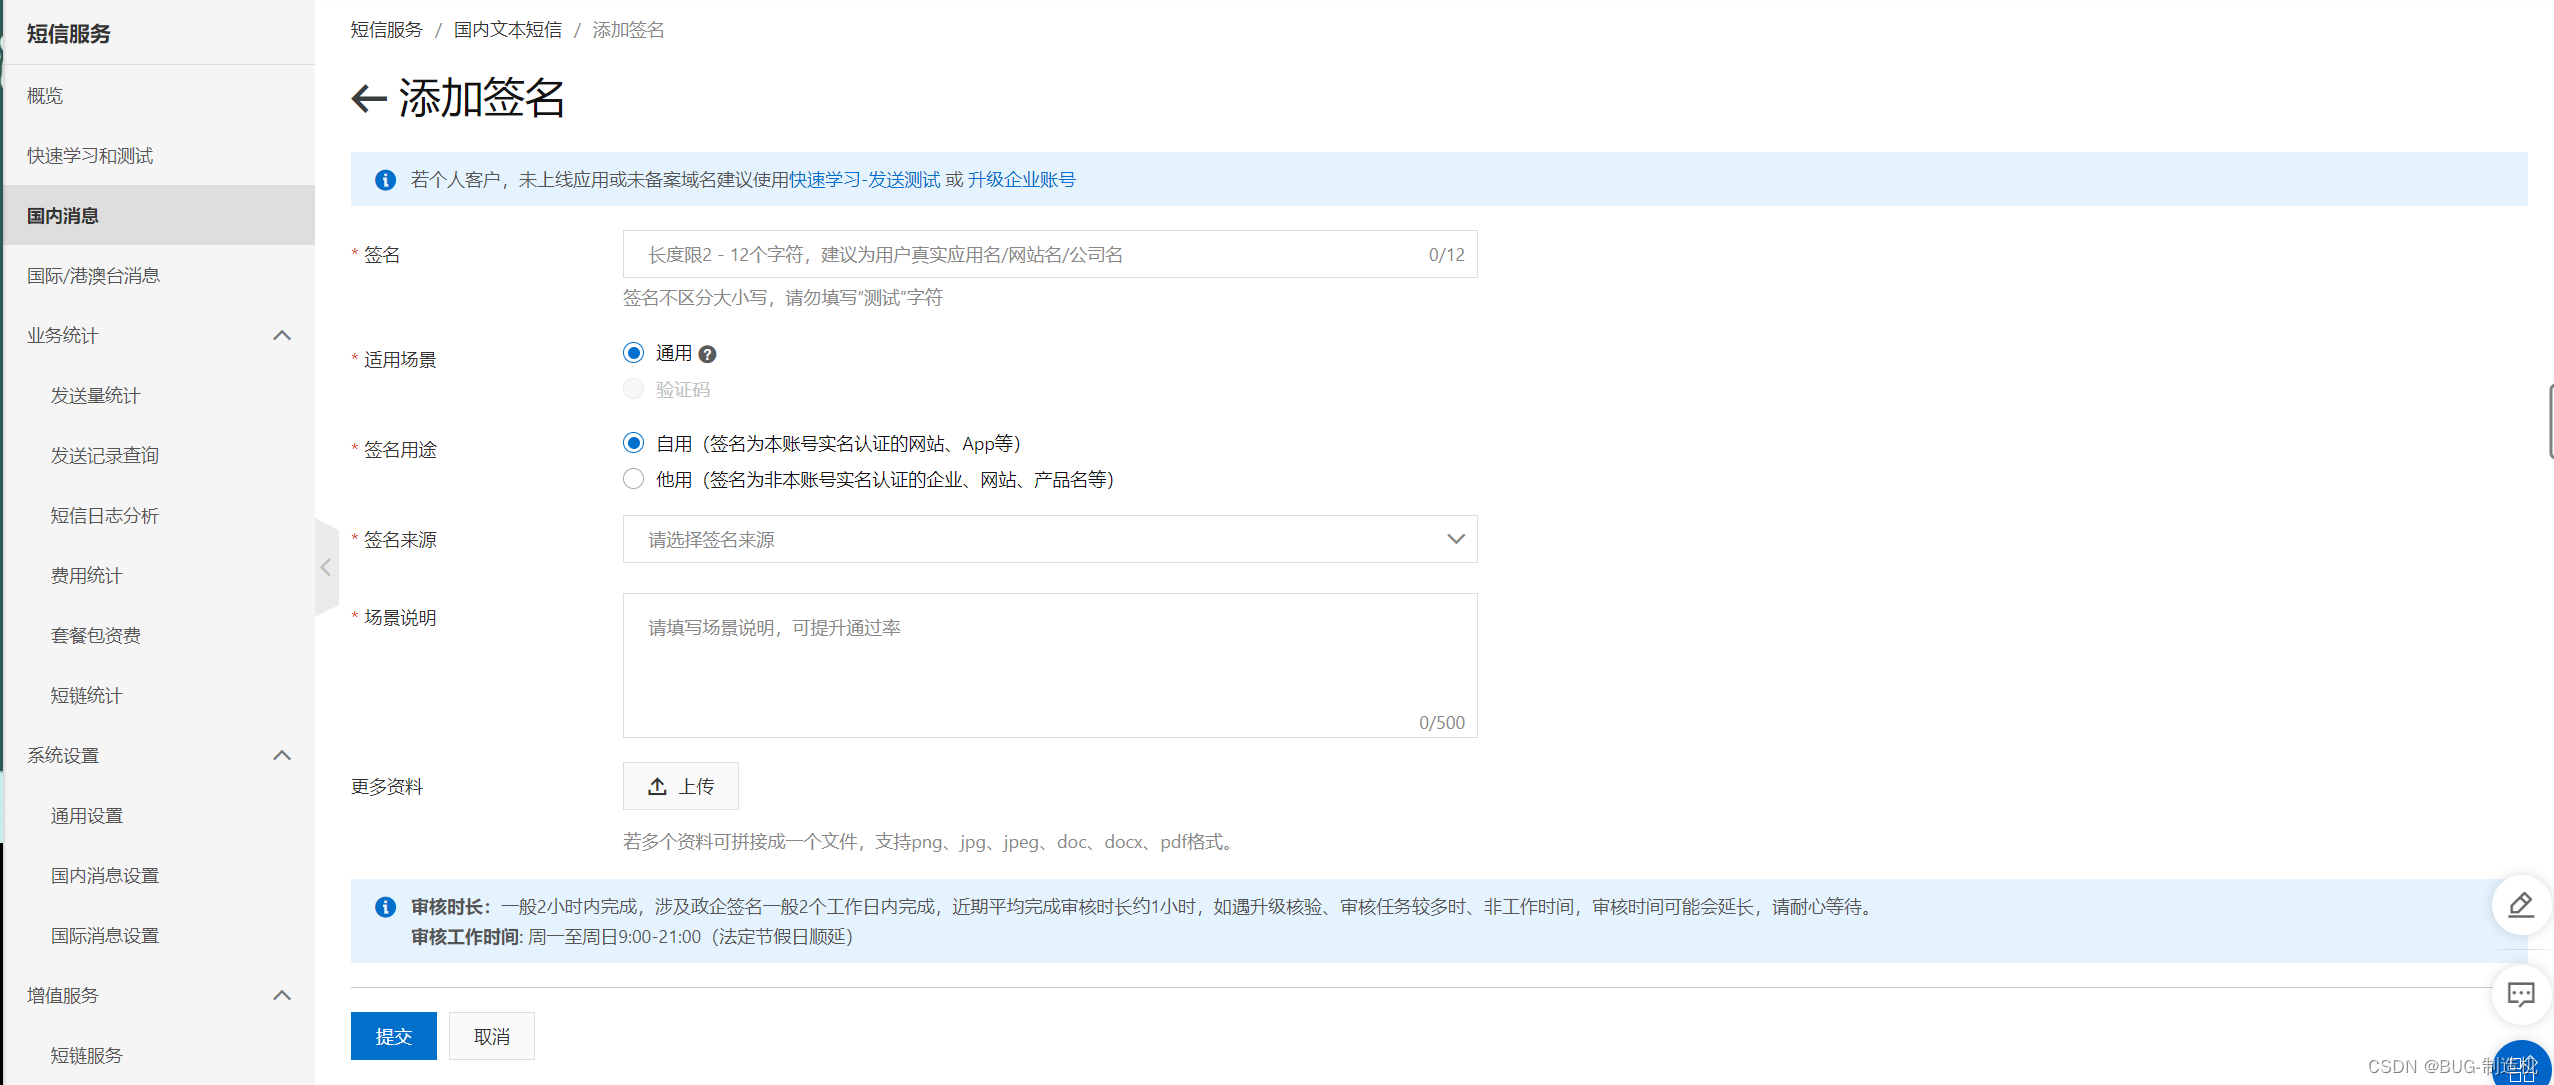2554x1085 pixels.
Task: Click the back arrow beside 添加签名
Action: click(x=368, y=98)
